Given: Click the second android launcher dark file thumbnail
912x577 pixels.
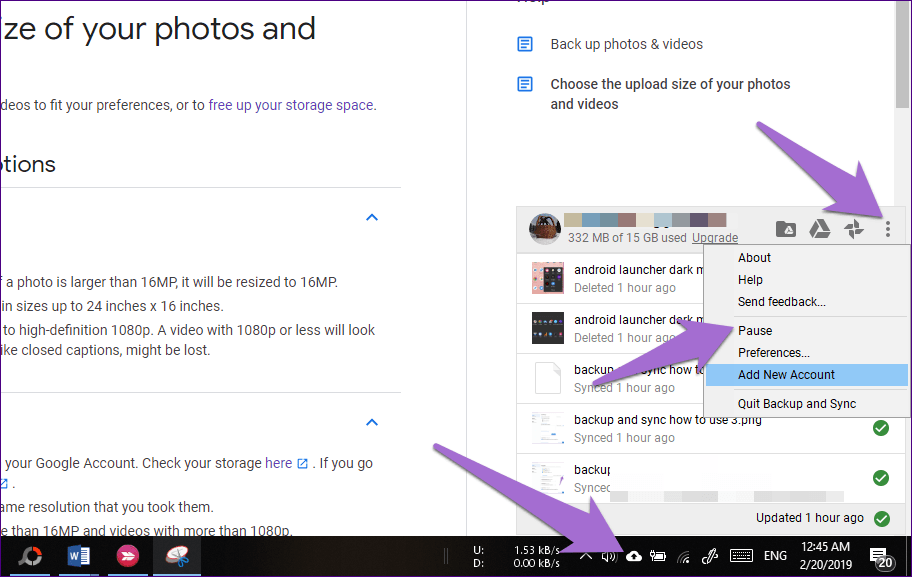Looking at the screenshot, I should [x=548, y=328].
